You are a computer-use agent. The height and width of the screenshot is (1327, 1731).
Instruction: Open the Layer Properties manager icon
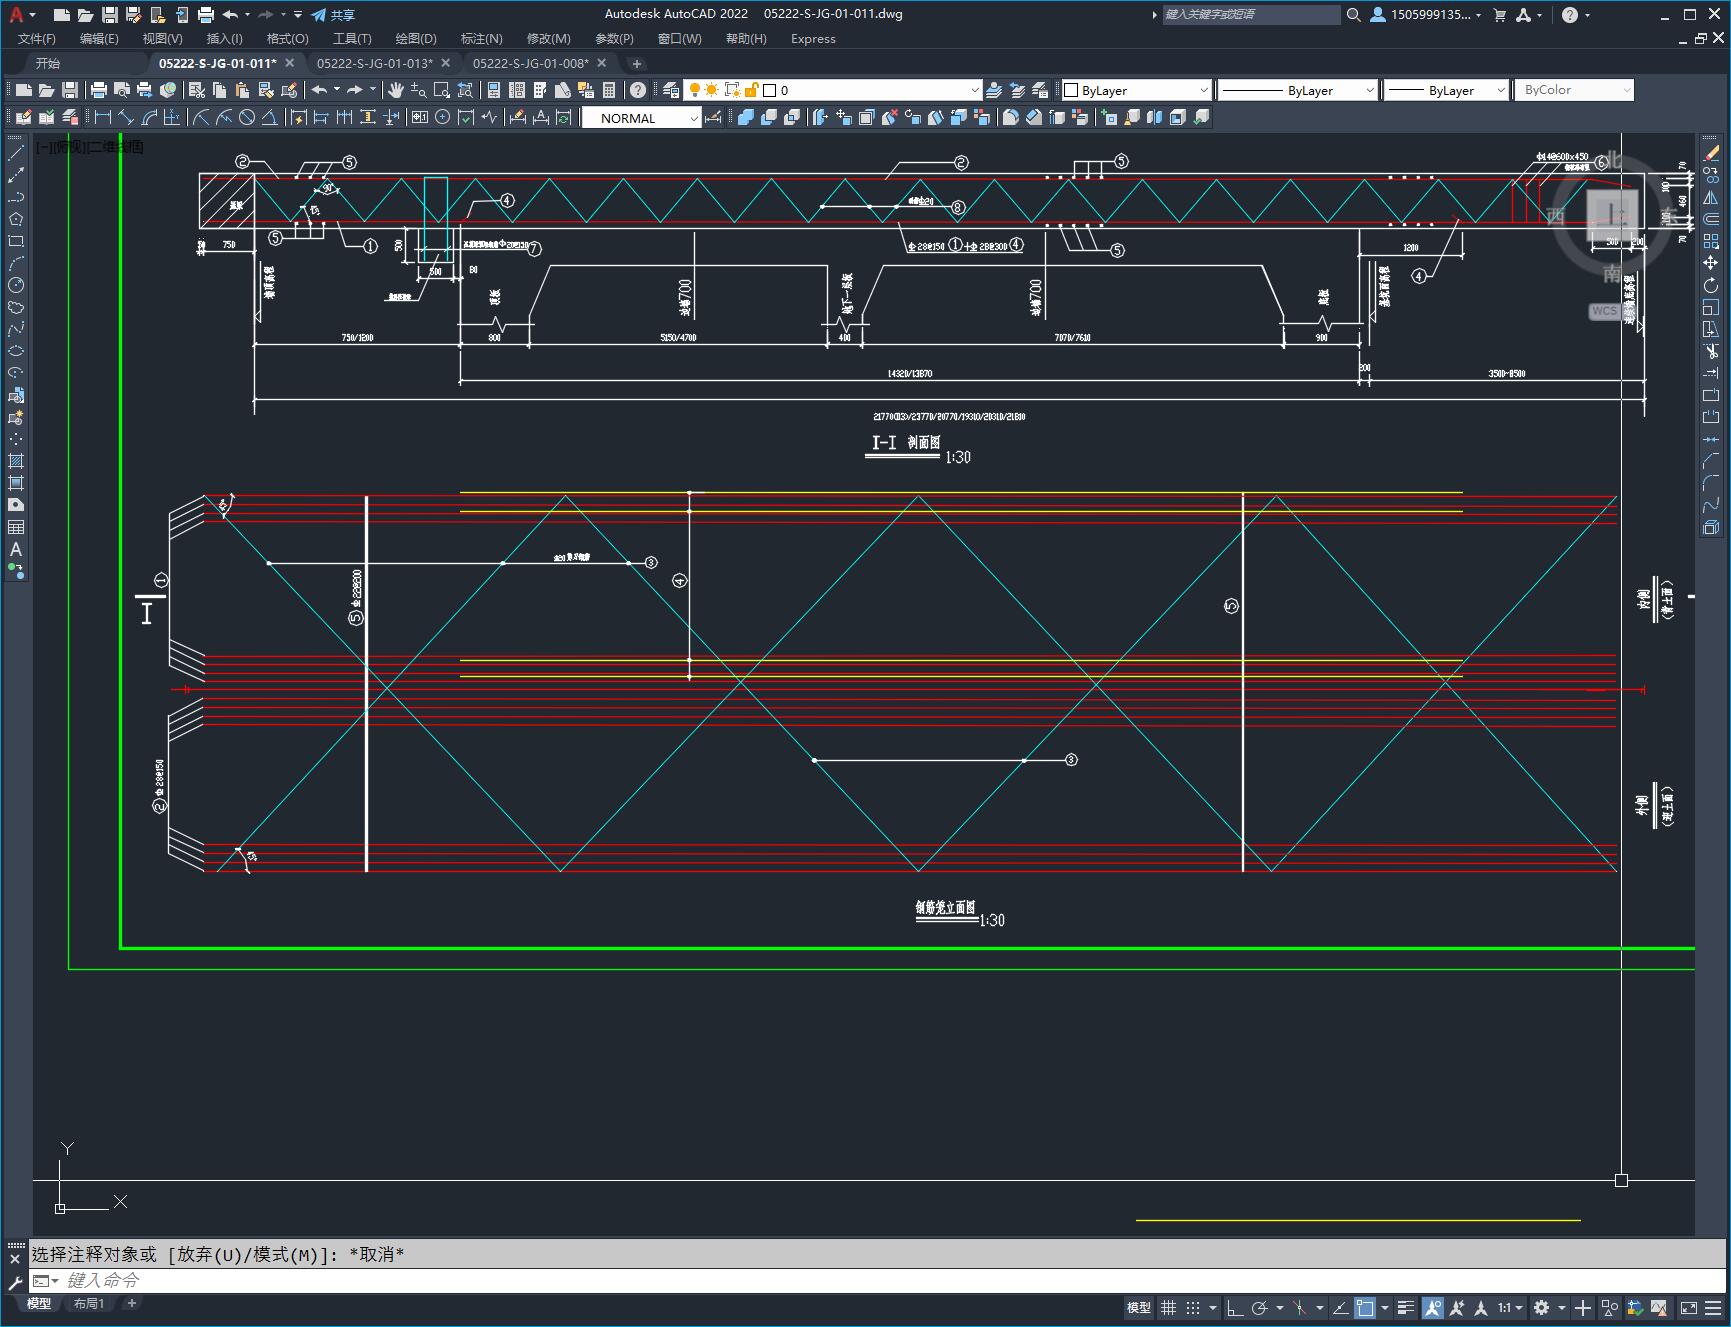(x=671, y=90)
